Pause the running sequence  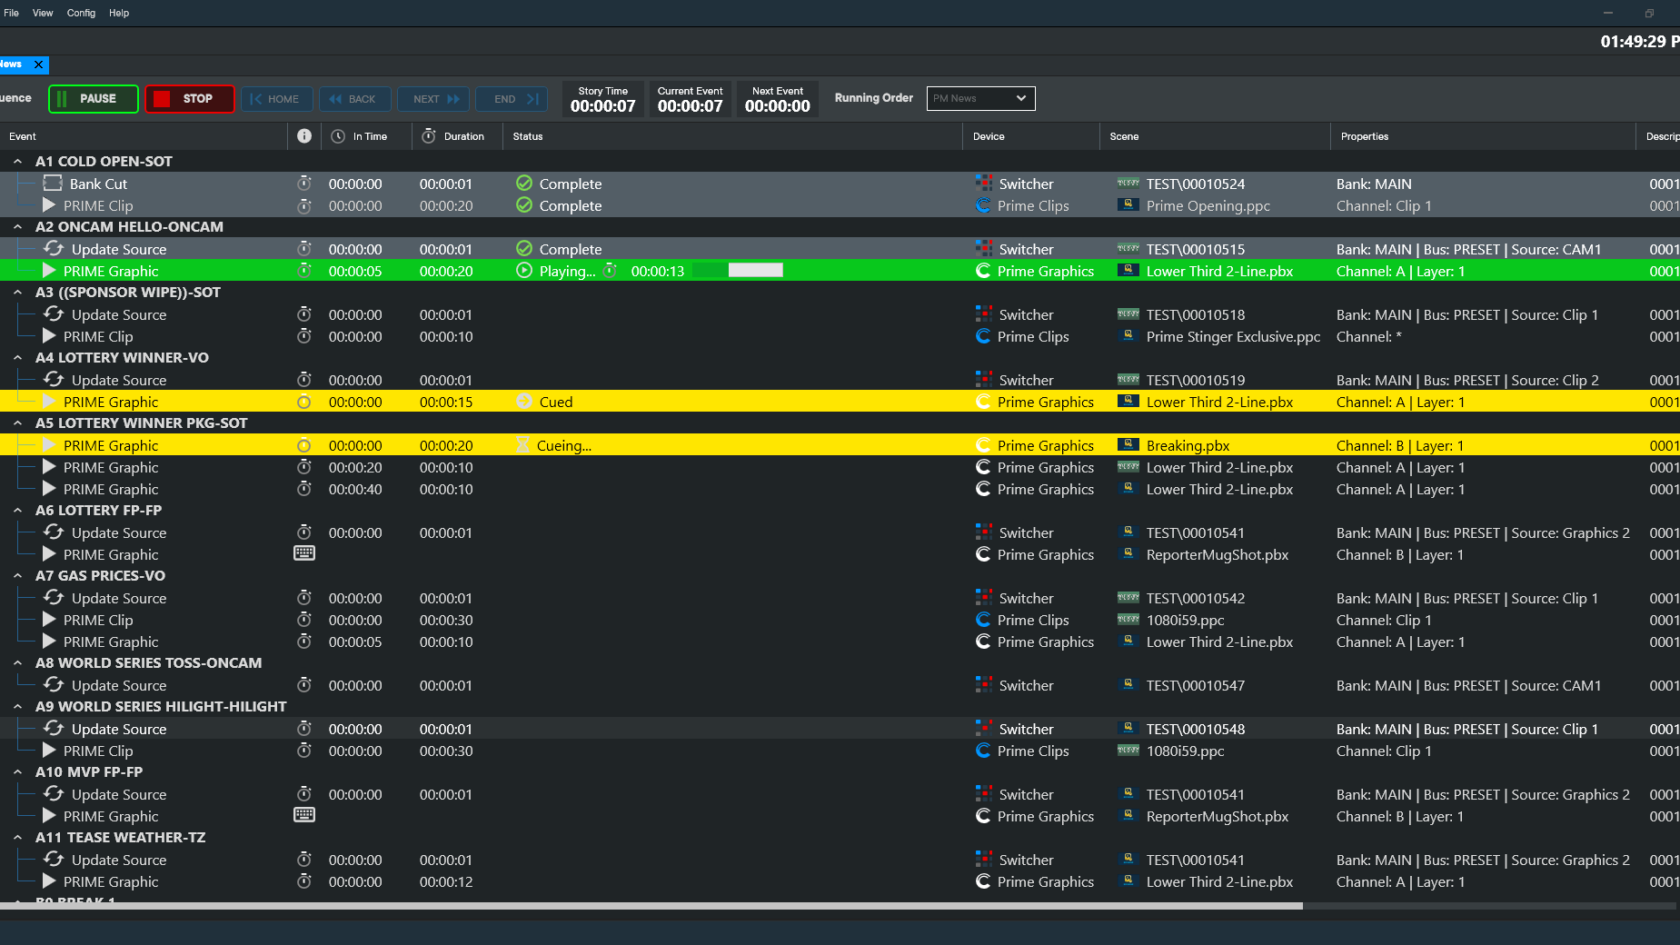(x=93, y=99)
